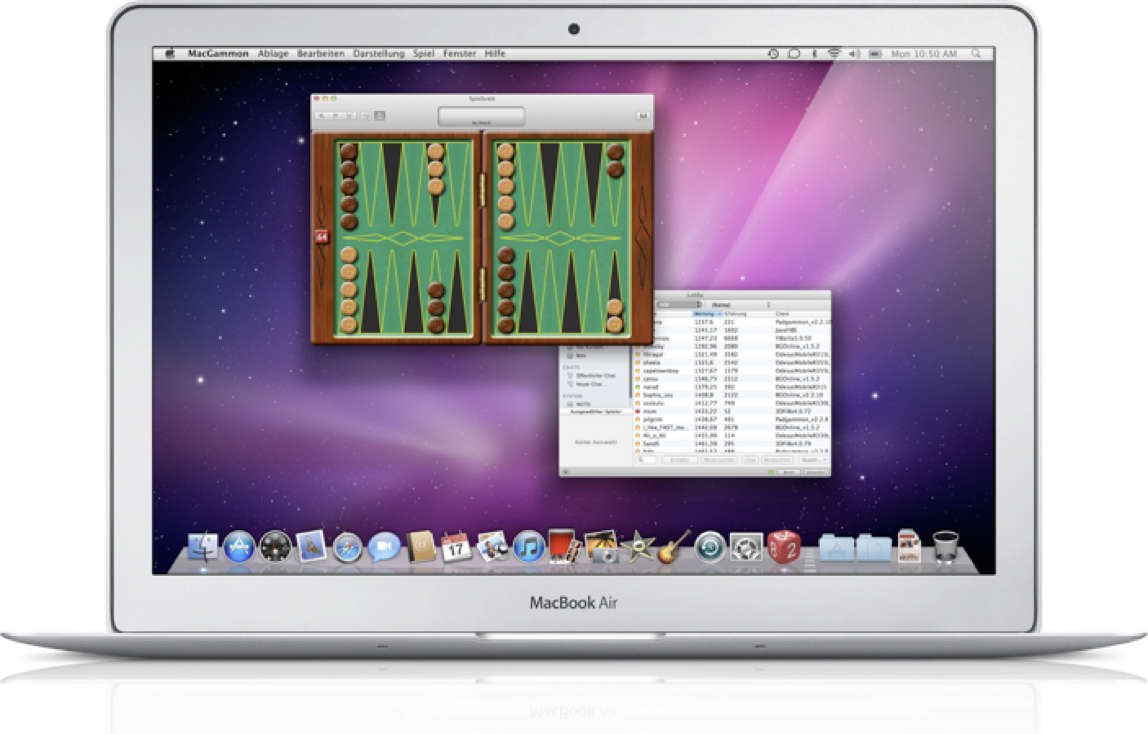This screenshot has width=1148, height=734.
Task: Open the Spiel menu
Action: pyautogui.click(x=424, y=53)
